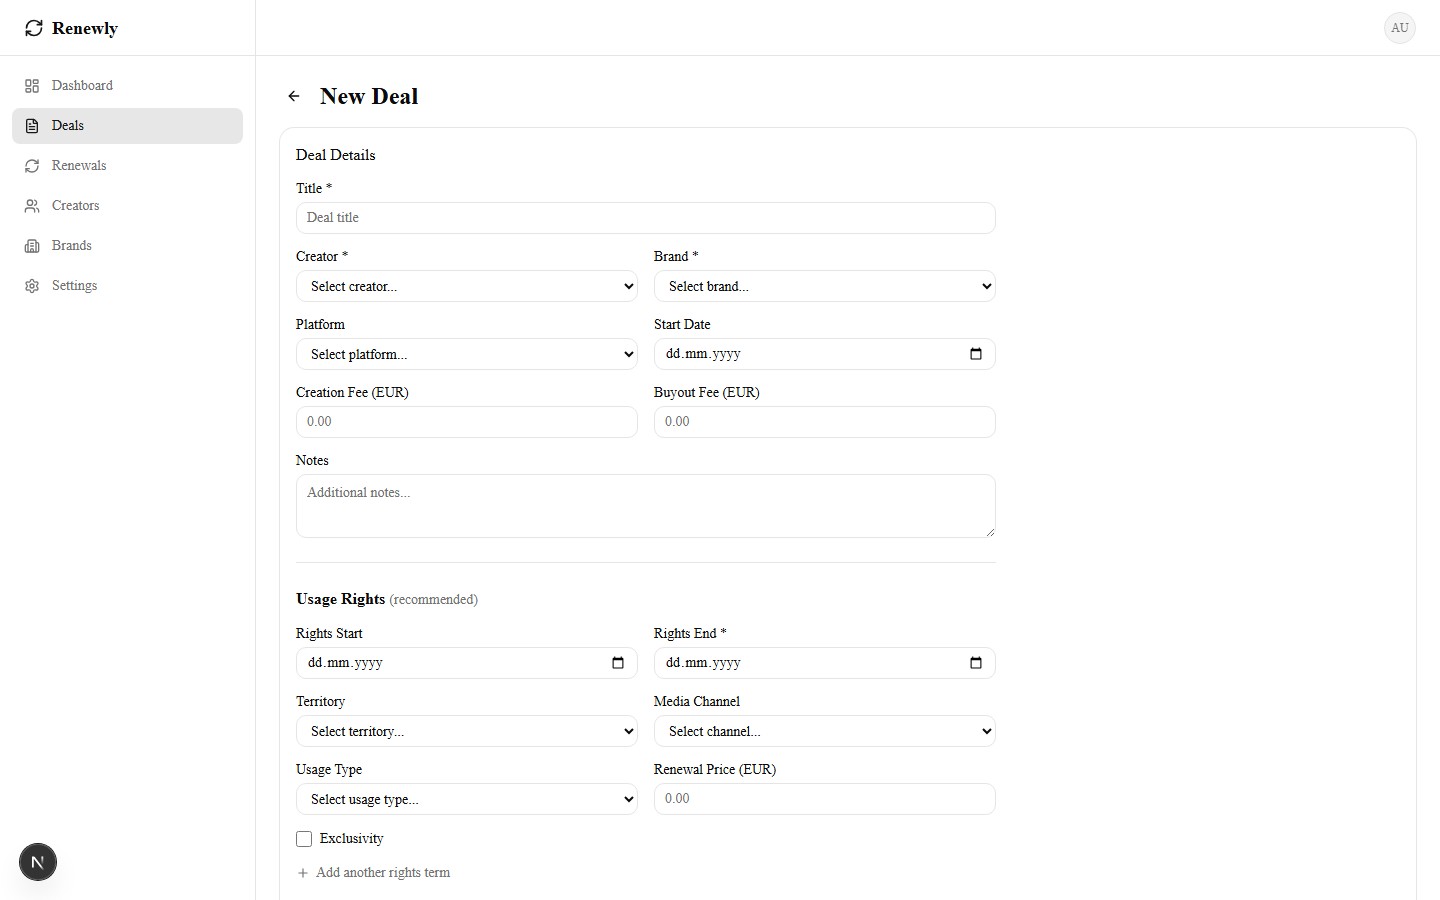Navigate to the Settings page

coord(74,286)
